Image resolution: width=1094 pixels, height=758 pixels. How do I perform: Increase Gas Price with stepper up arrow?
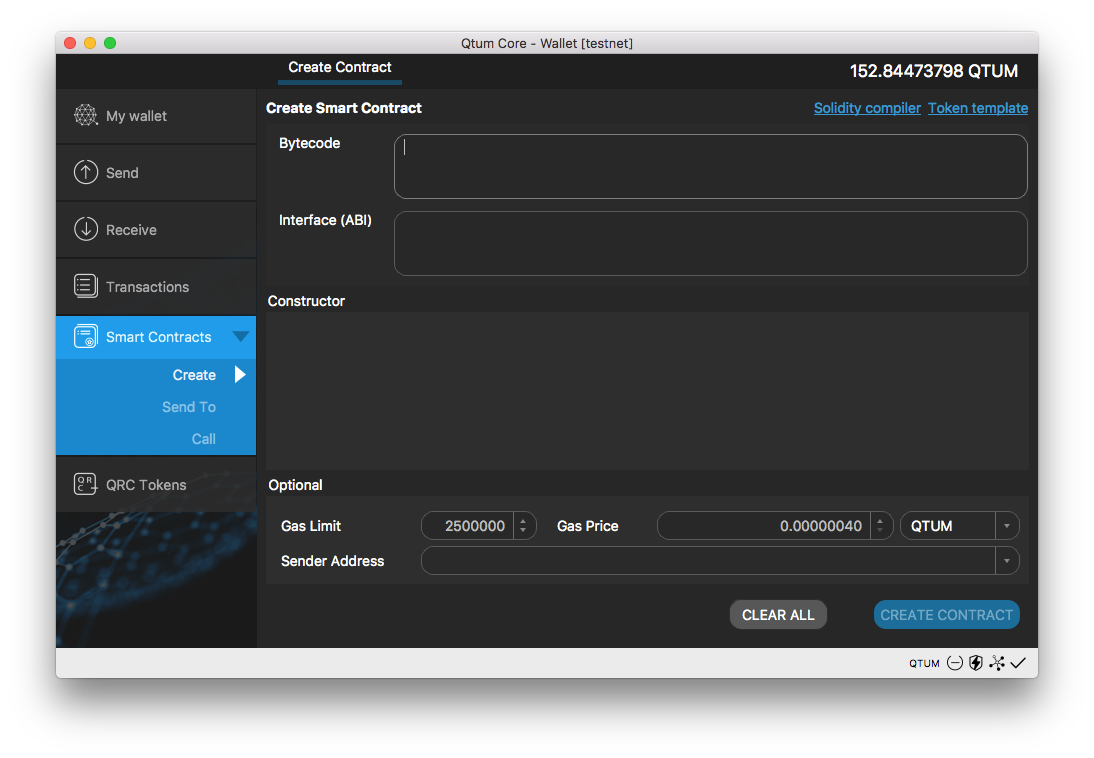tap(880, 521)
